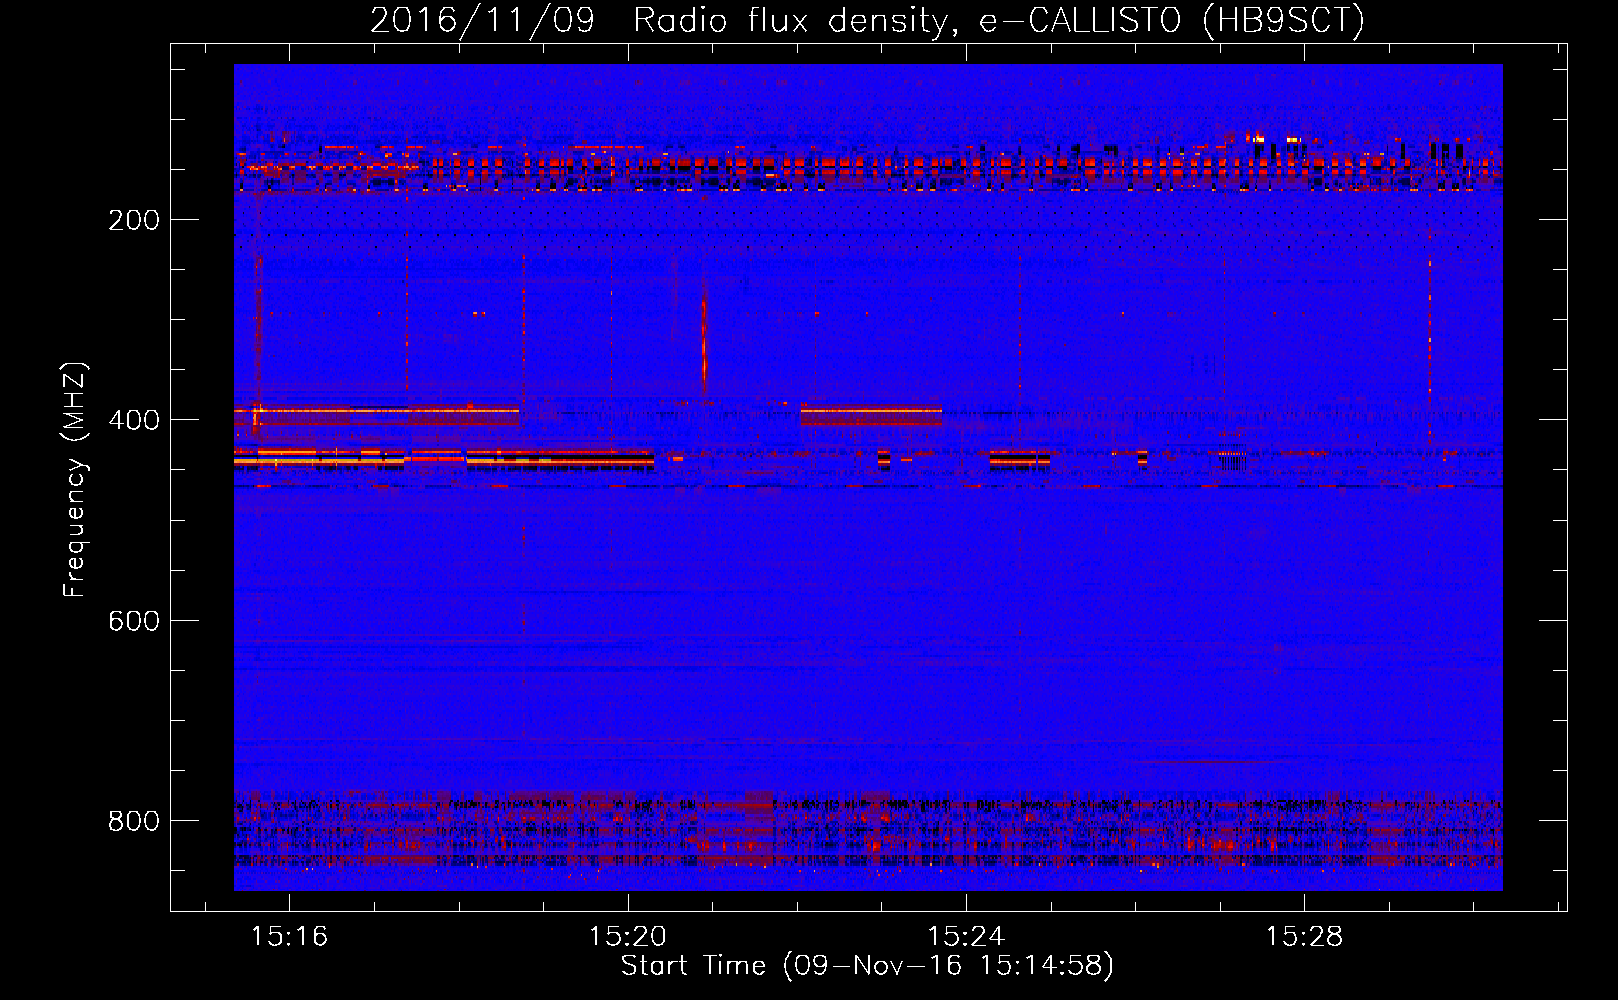Select the 400 frequency tick label
Image resolution: width=1618 pixels, height=1000 pixels.
(134, 420)
